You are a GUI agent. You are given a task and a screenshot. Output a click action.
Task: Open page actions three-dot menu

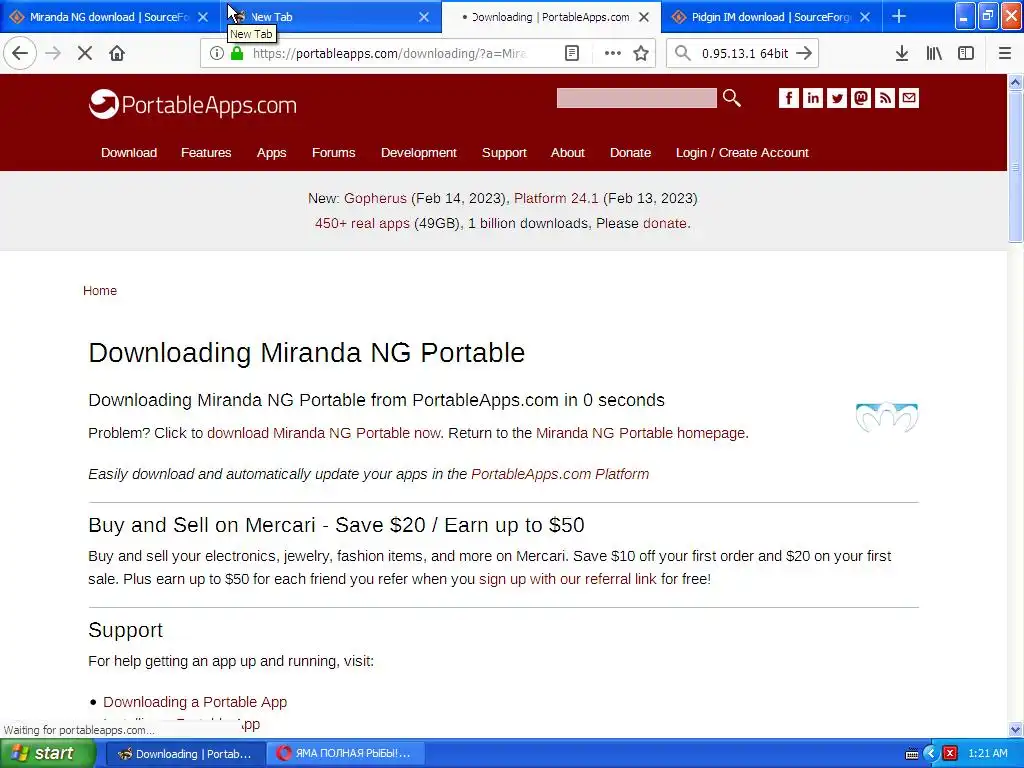coord(612,53)
